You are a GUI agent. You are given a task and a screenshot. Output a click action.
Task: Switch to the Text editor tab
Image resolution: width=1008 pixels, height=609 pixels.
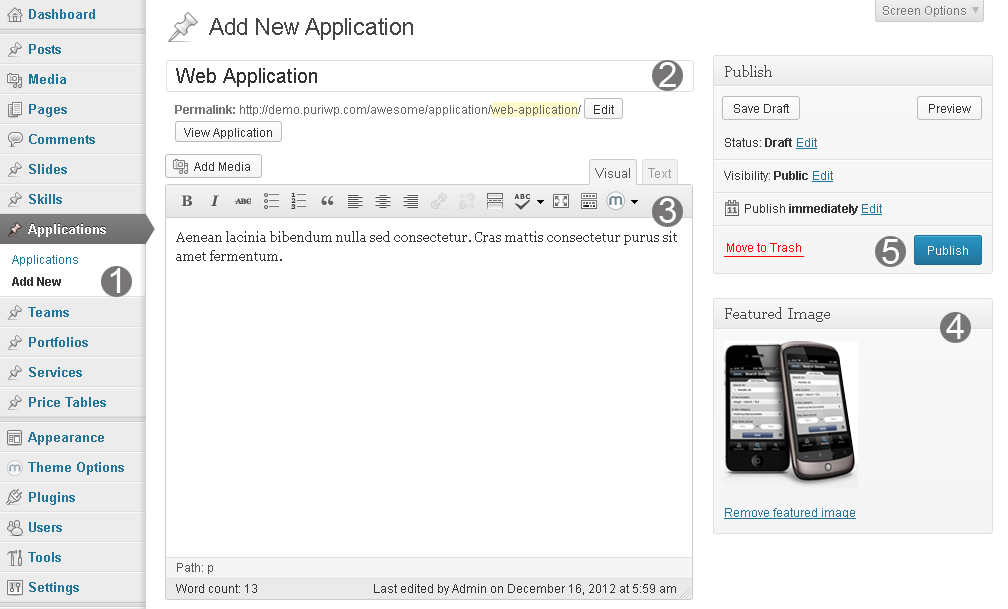[659, 172]
